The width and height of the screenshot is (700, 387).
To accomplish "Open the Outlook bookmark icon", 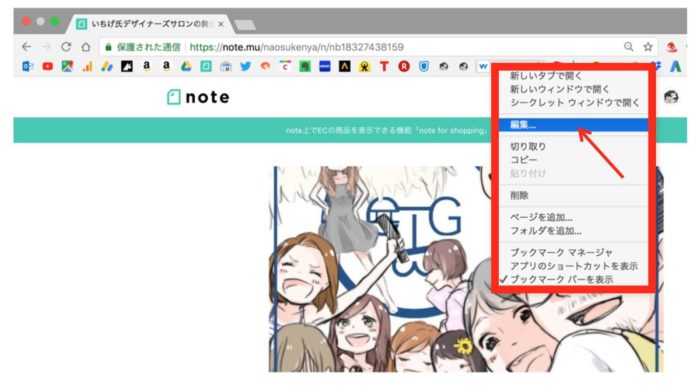I will [28, 67].
